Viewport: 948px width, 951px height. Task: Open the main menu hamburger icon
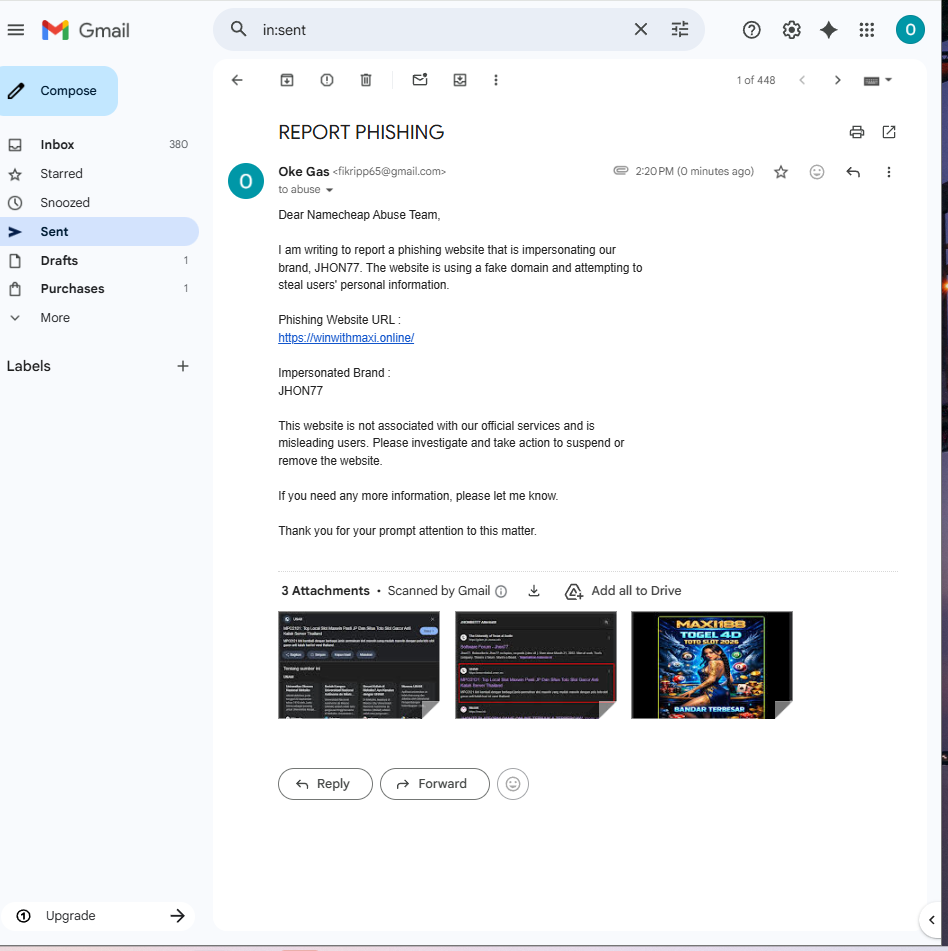[x=16, y=30]
